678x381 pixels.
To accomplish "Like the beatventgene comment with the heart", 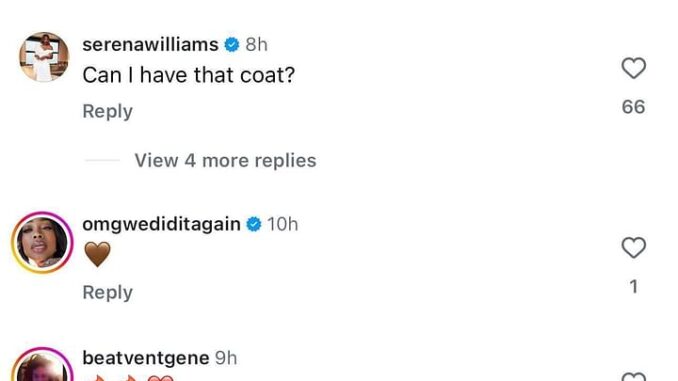I will click(x=633, y=377).
